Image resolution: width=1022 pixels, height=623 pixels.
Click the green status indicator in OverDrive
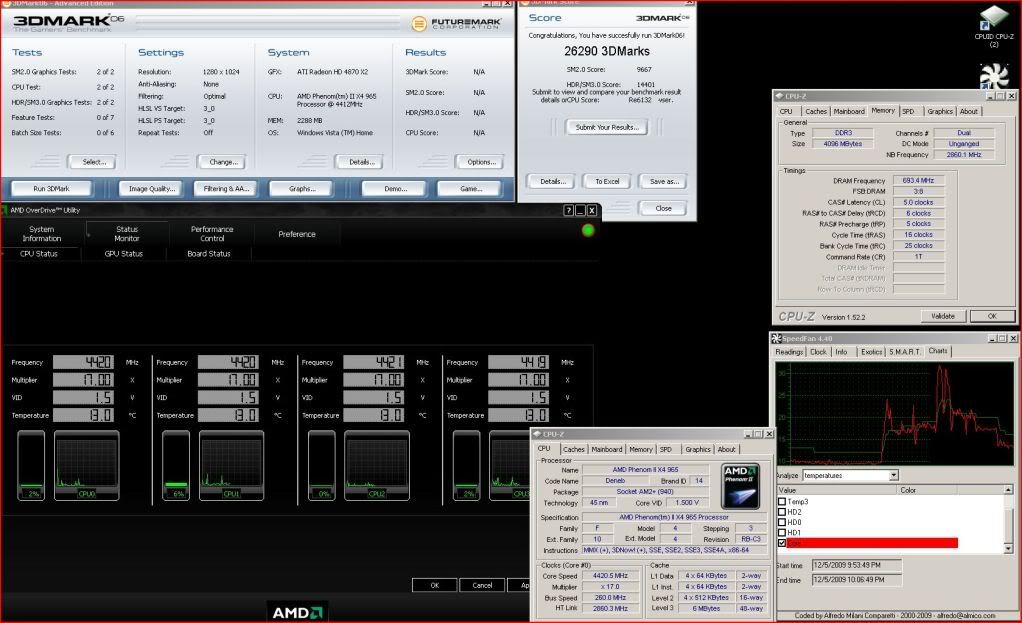588,231
